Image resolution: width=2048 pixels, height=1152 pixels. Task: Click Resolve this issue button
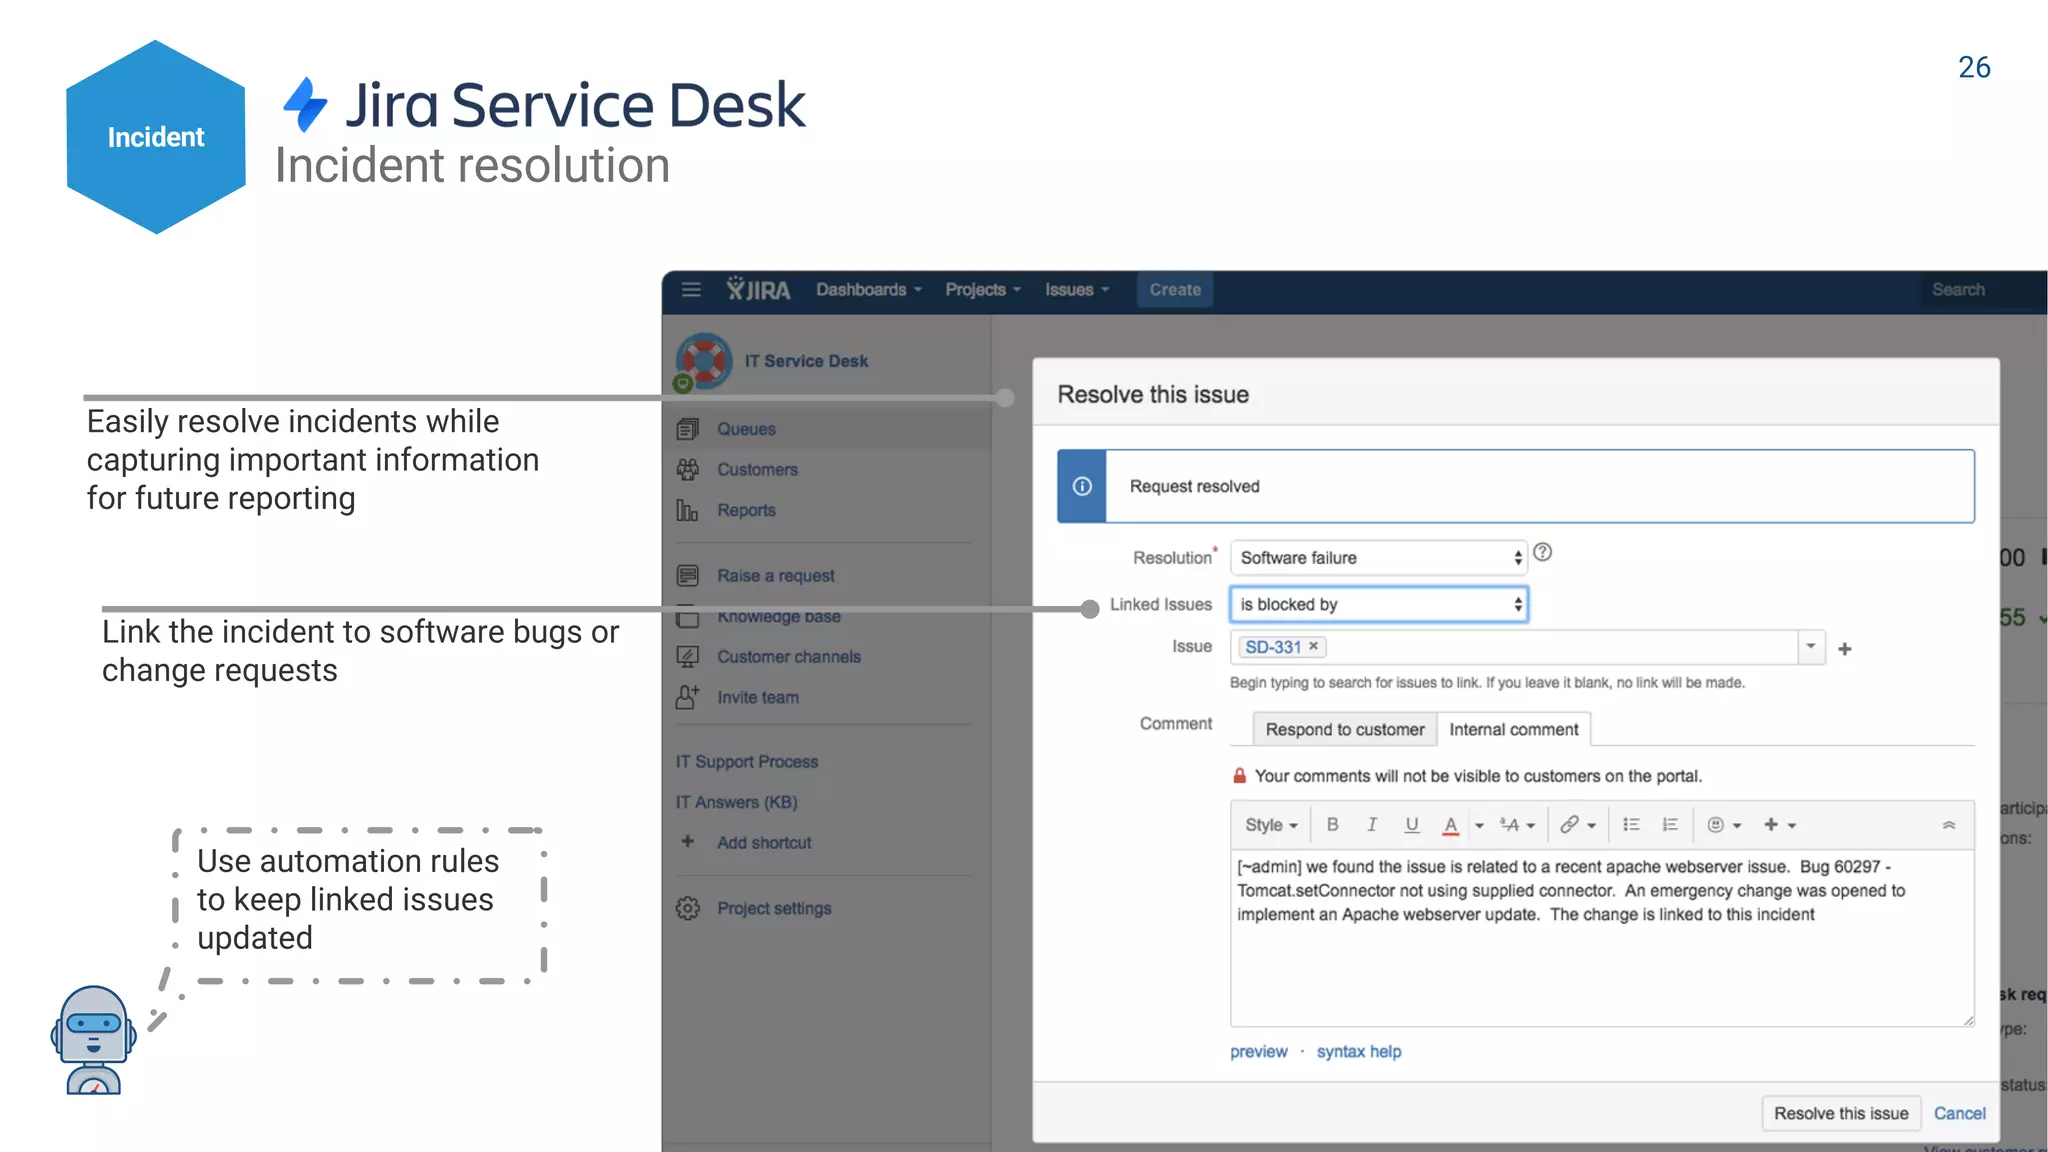coord(1841,1114)
